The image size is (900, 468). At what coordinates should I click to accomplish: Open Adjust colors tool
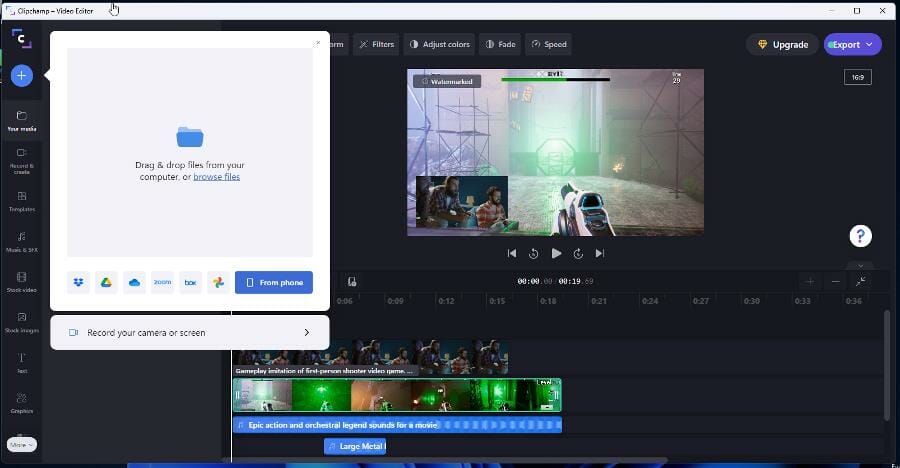pyautogui.click(x=440, y=44)
